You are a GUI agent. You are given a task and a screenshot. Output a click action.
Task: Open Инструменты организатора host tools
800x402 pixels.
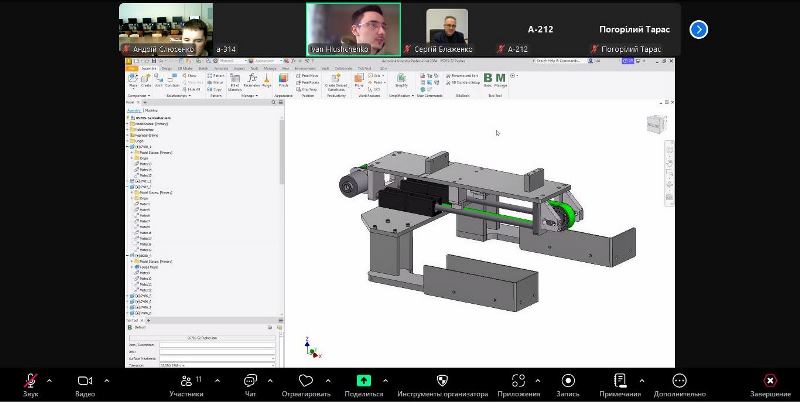coord(443,381)
